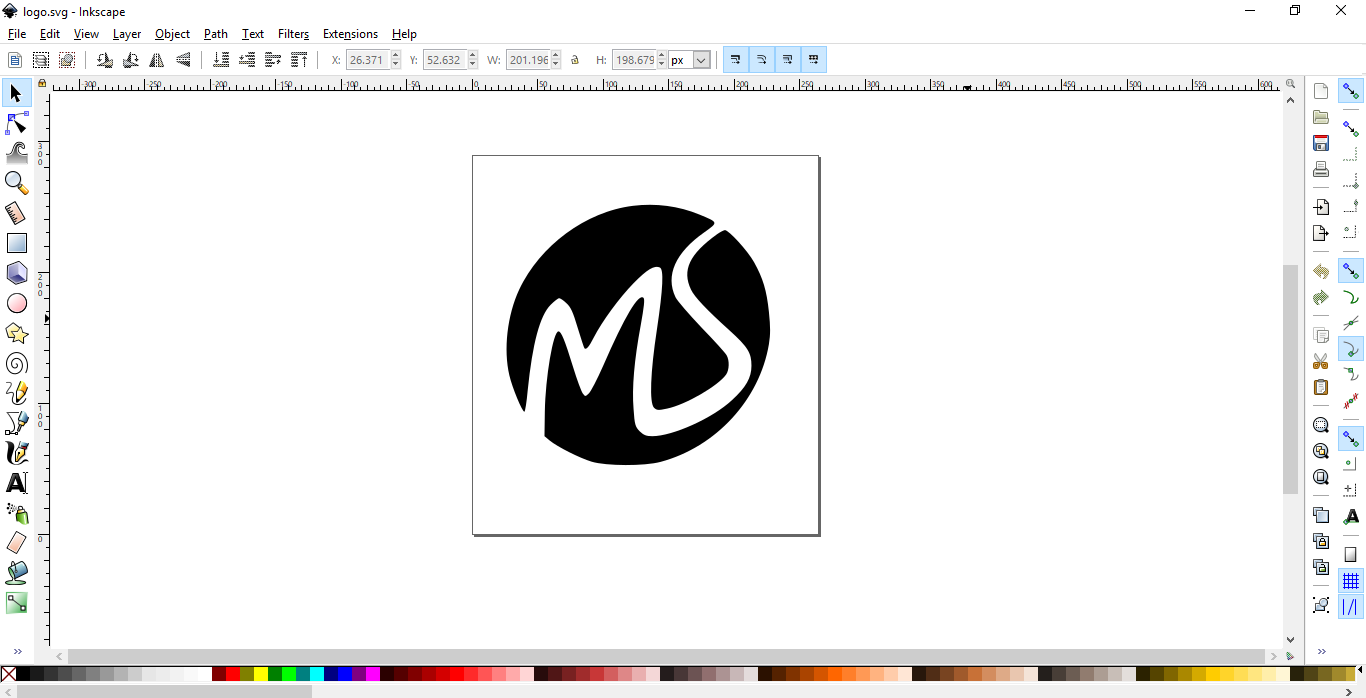Select the Node editing tool
The image size is (1366, 698).
click(16, 124)
